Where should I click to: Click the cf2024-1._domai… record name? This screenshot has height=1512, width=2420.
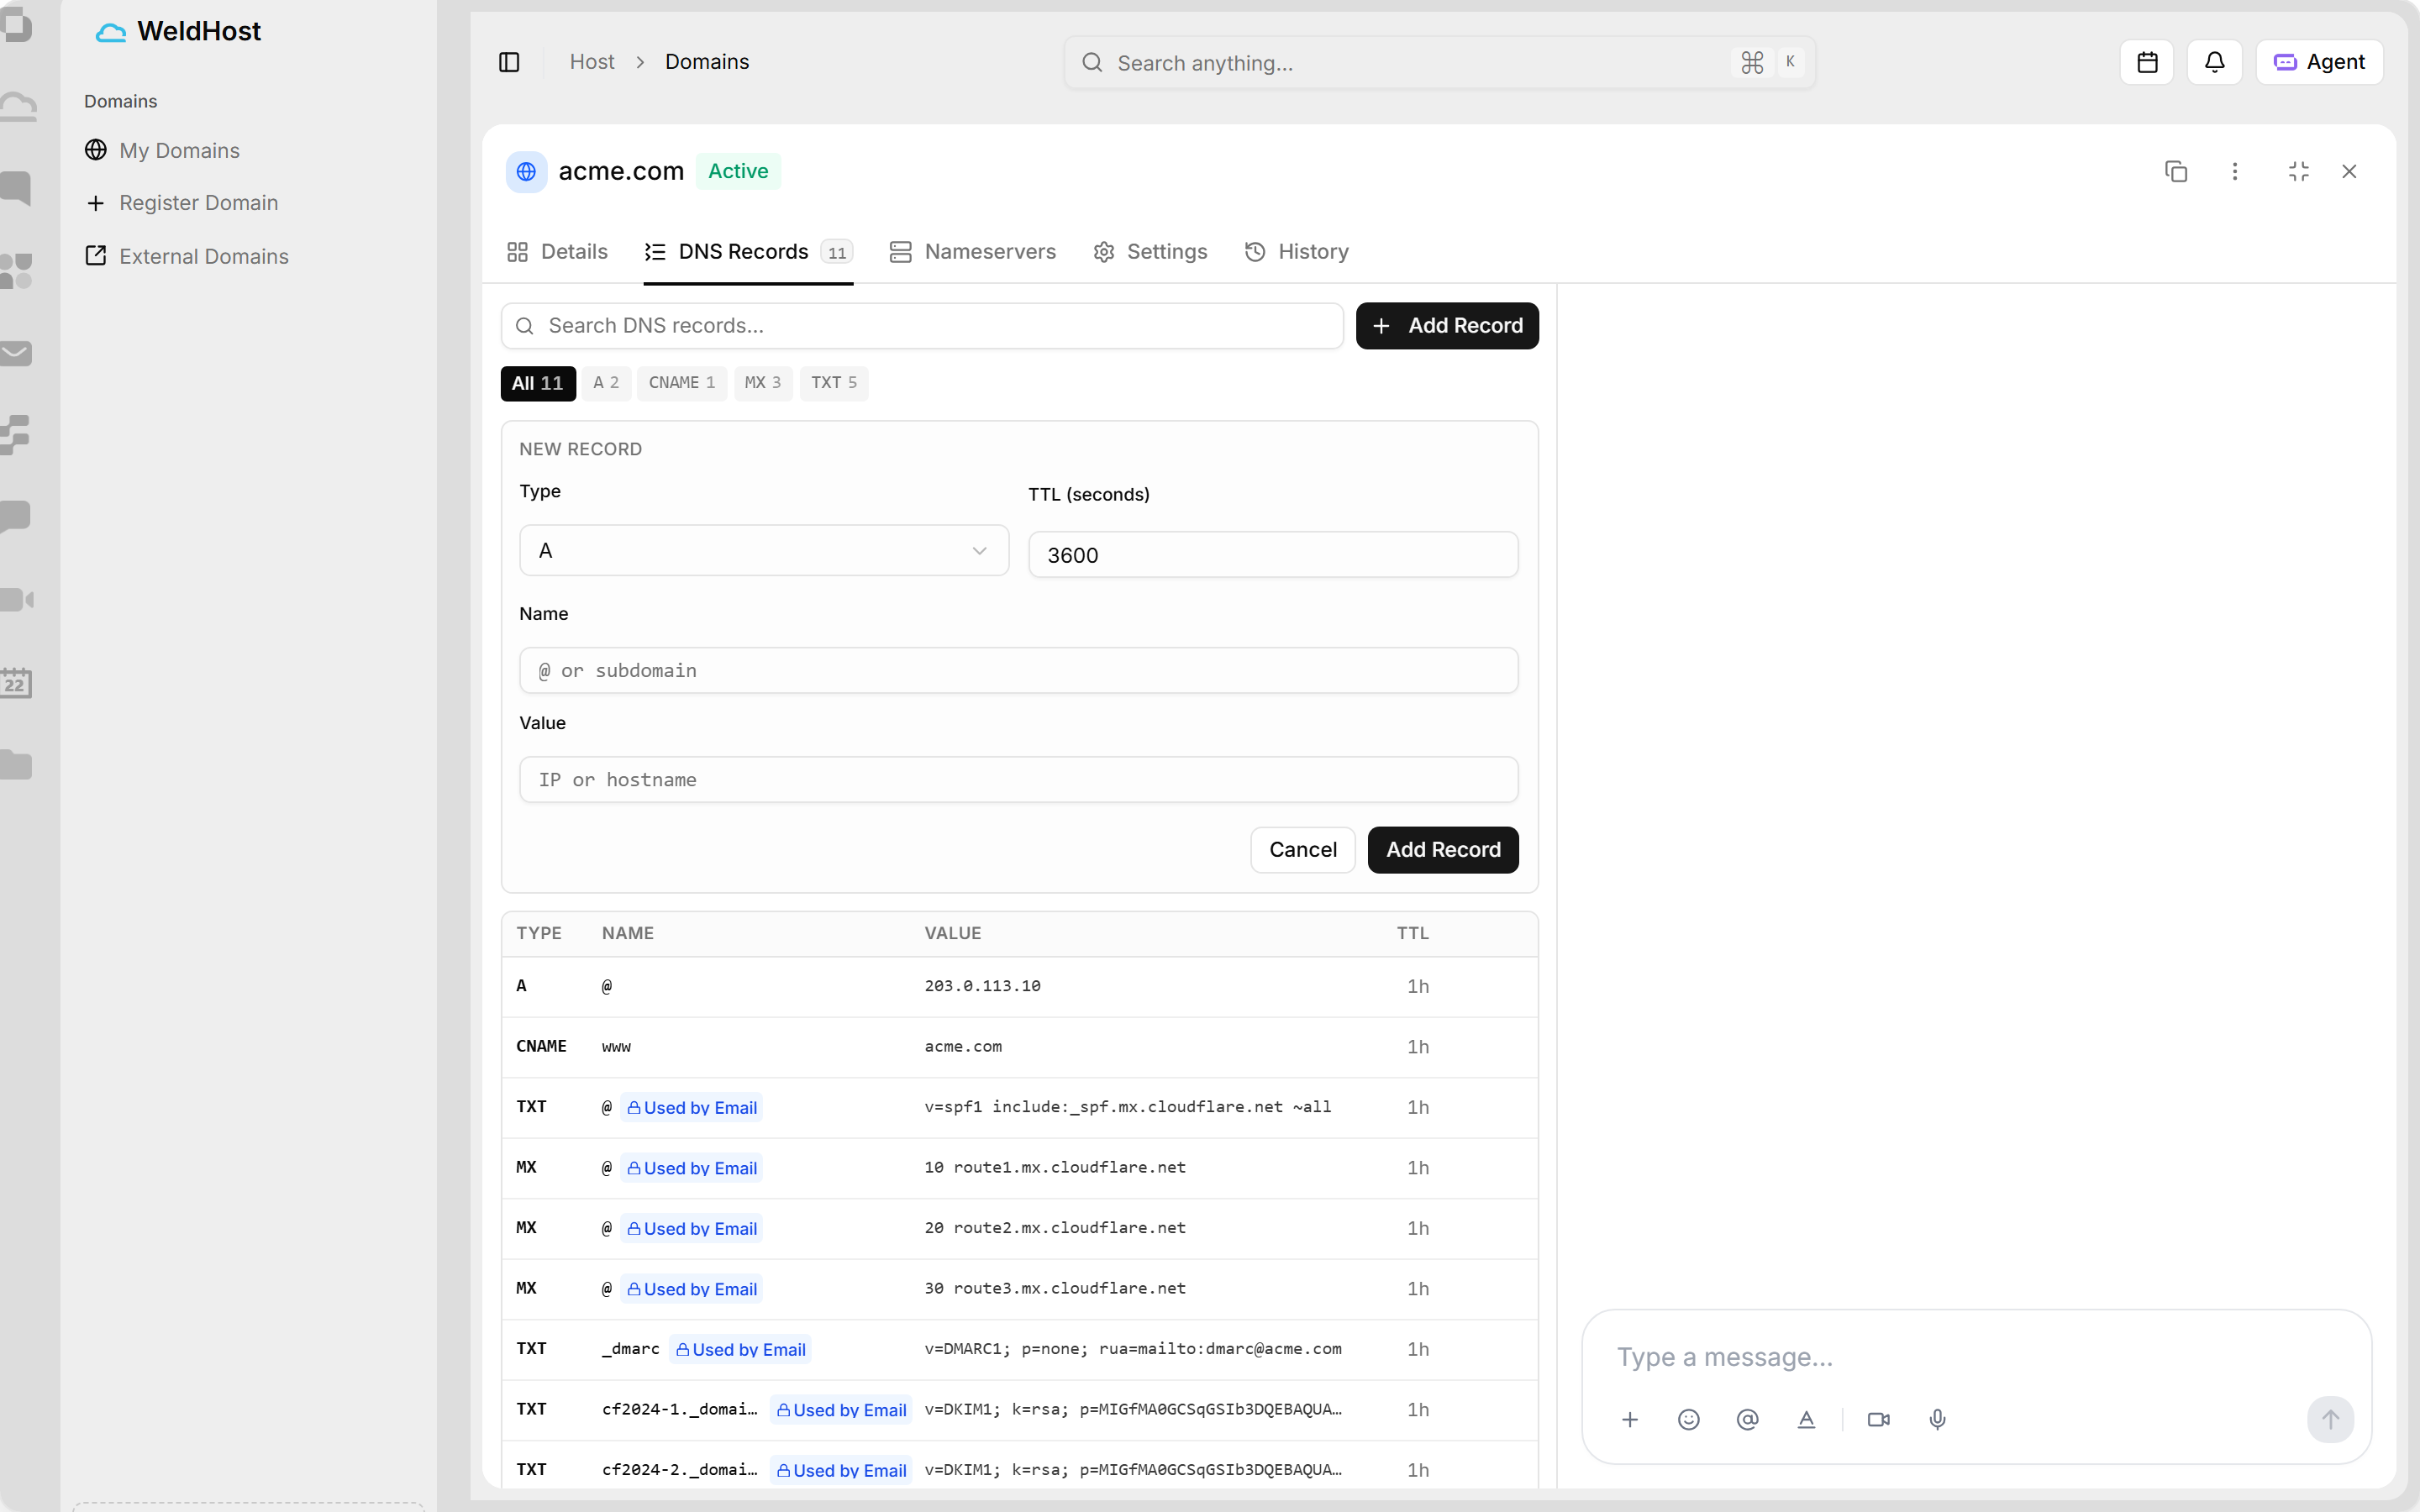click(x=680, y=1409)
